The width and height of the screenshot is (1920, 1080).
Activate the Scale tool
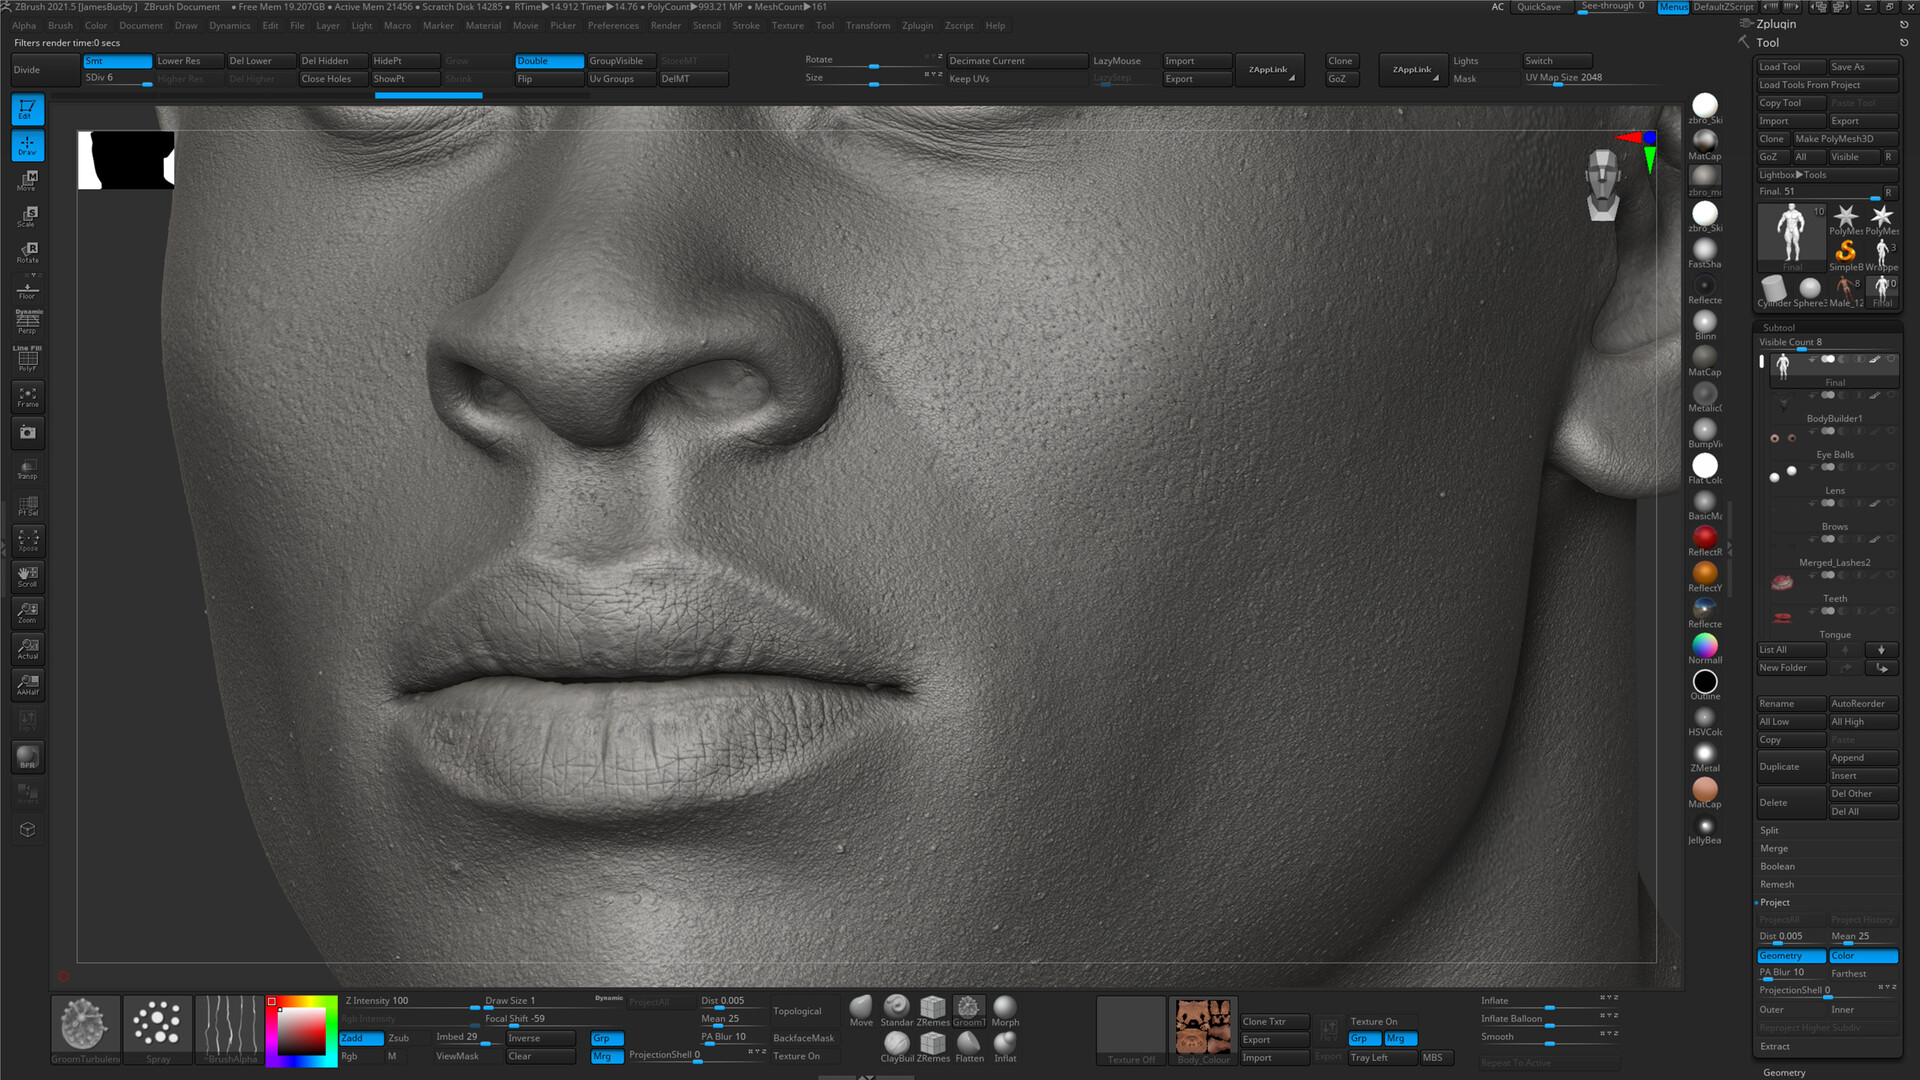tap(26, 216)
